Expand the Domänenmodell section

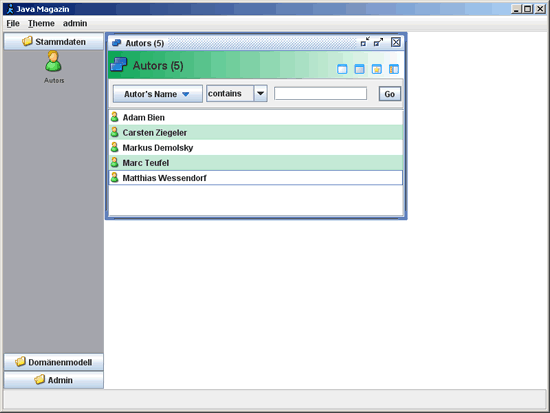point(54,362)
